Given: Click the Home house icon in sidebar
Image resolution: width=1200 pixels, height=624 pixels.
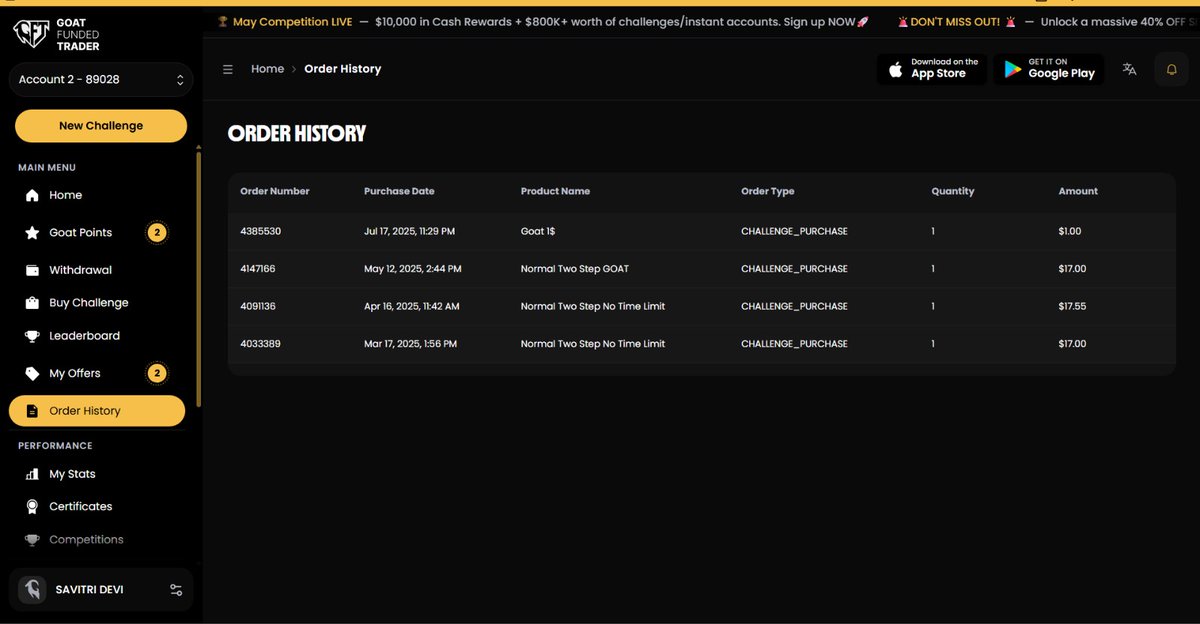Looking at the screenshot, I should pos(32,195).
